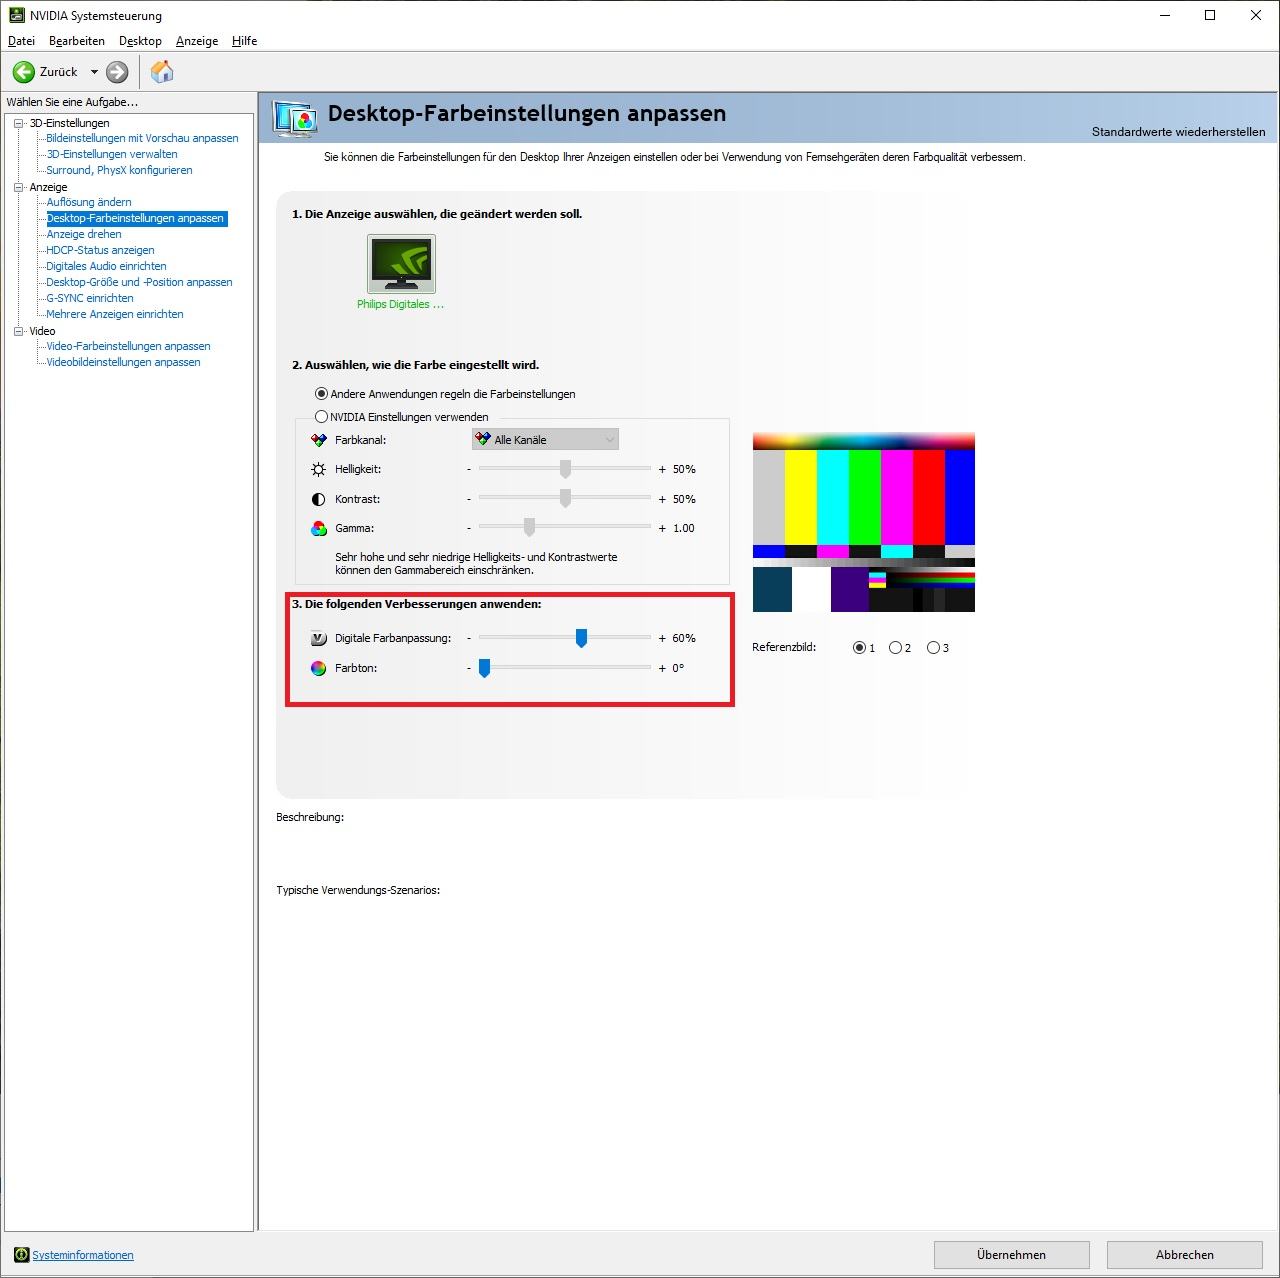Click the Helligkeit slider handle
The width and height of the screenshot is (1280, 1278).
coord(565,469)
